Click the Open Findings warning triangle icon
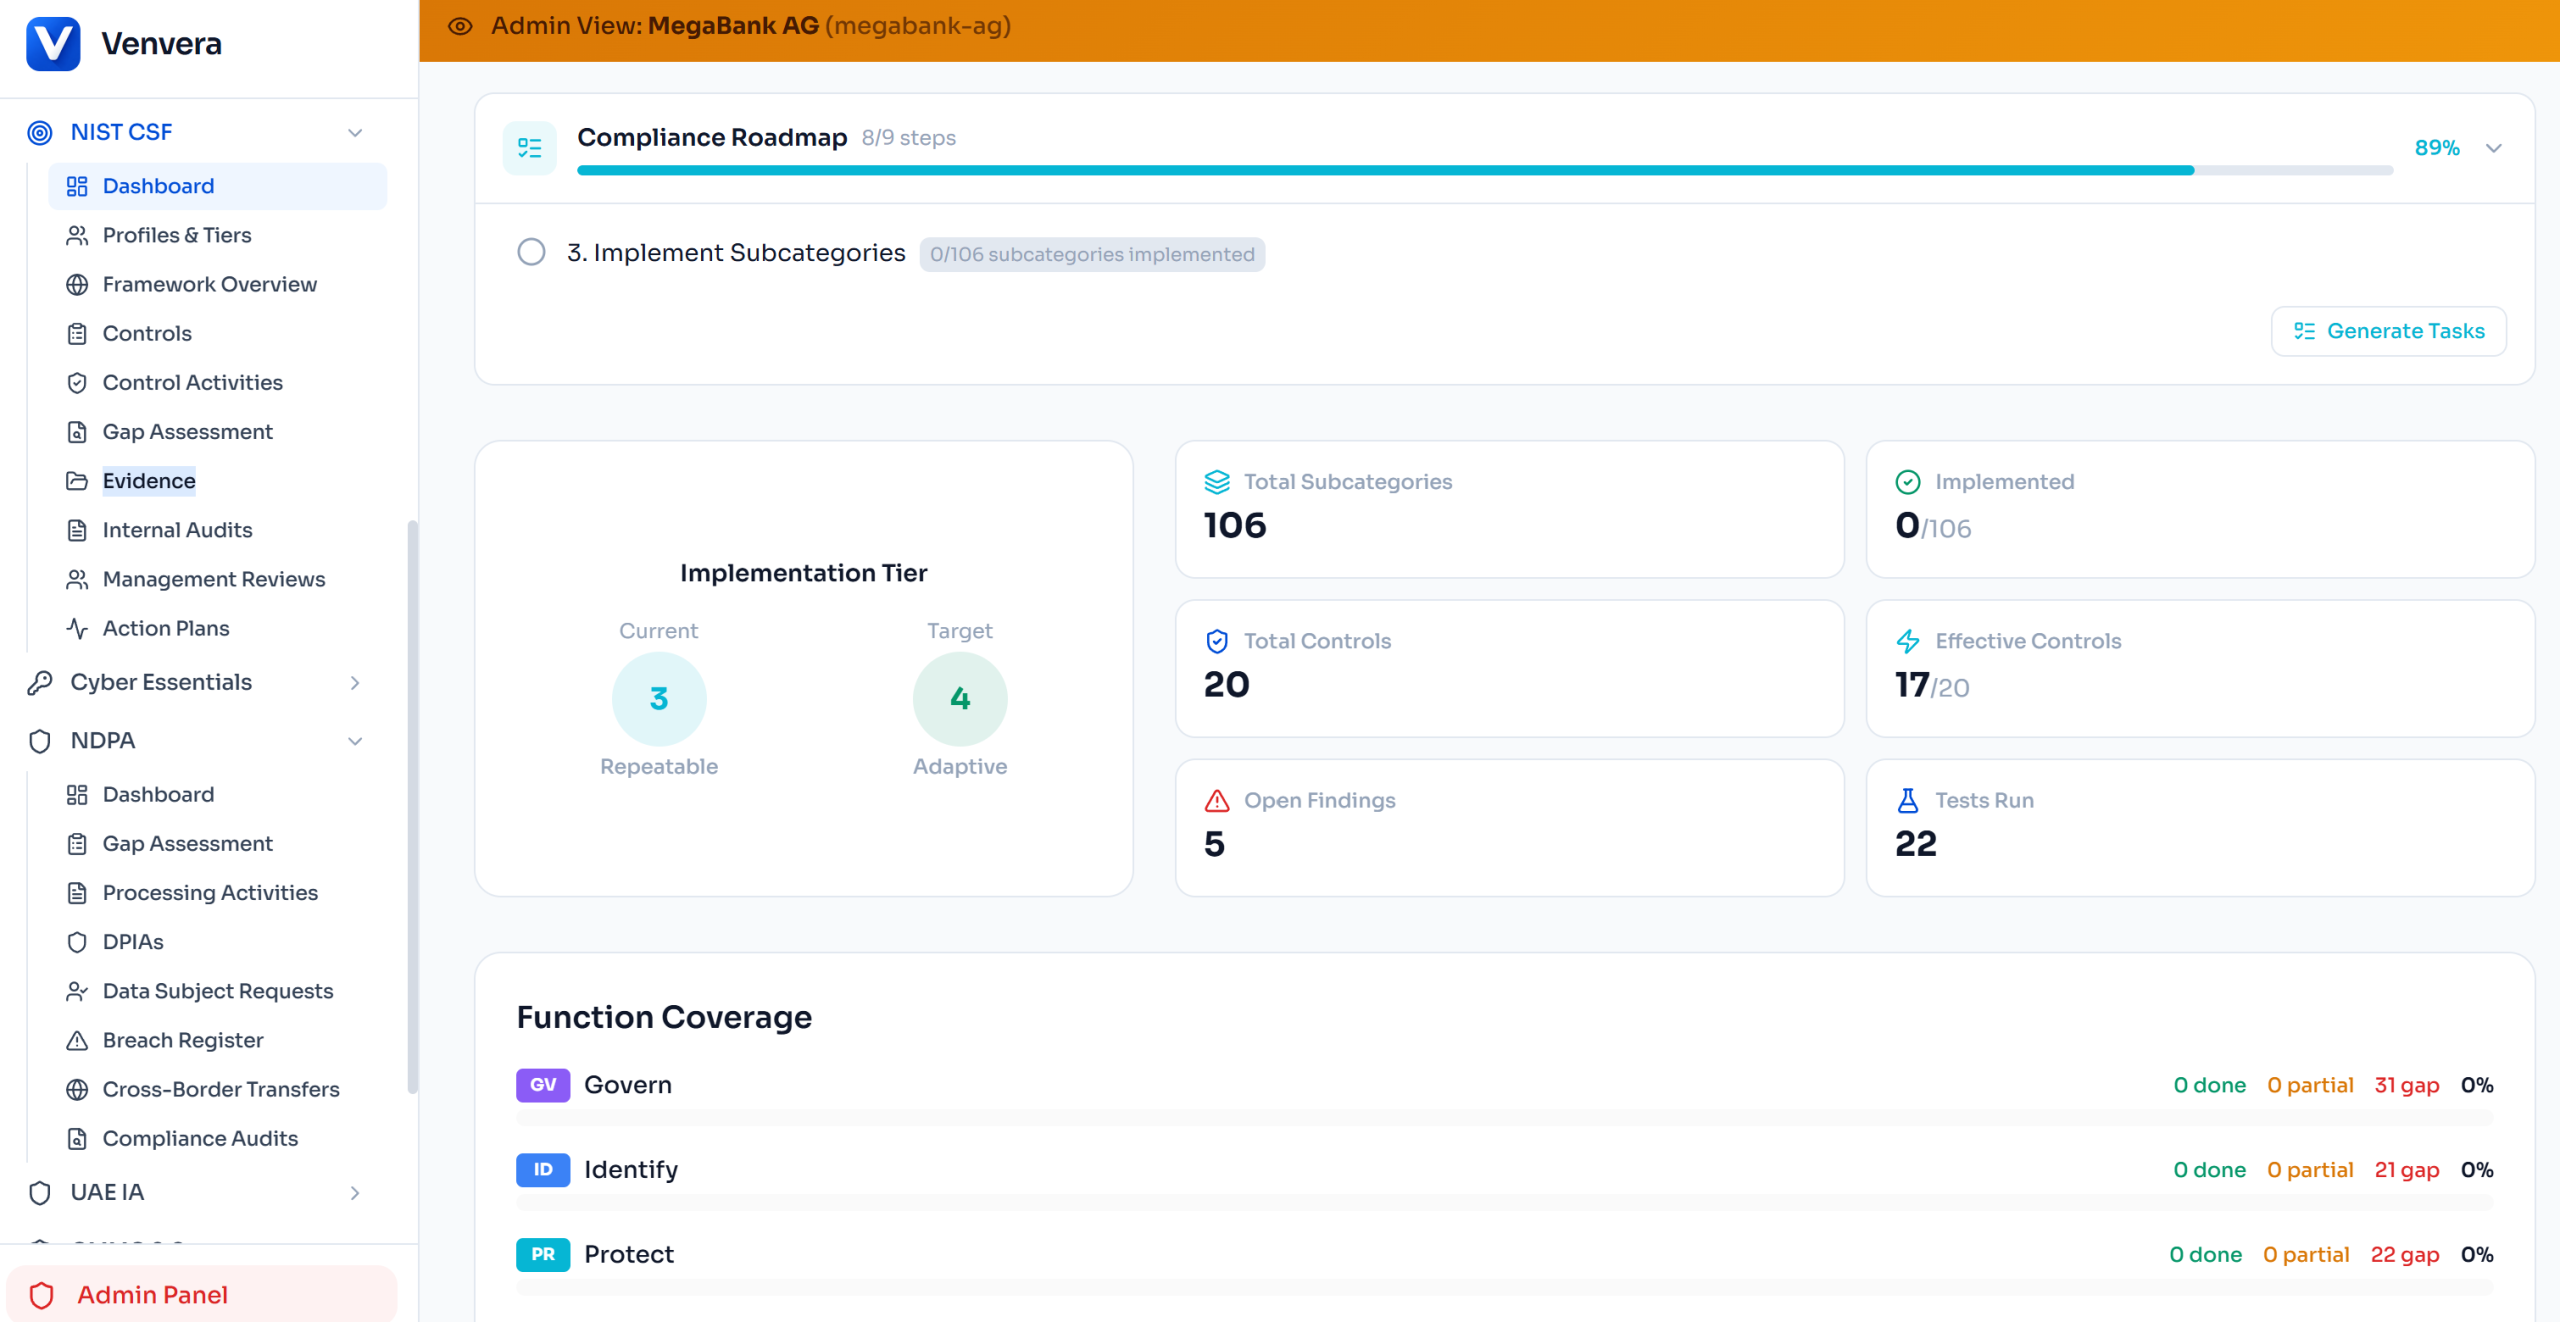Viewport: 2560px width, 1322px height. click(1216, 800)
